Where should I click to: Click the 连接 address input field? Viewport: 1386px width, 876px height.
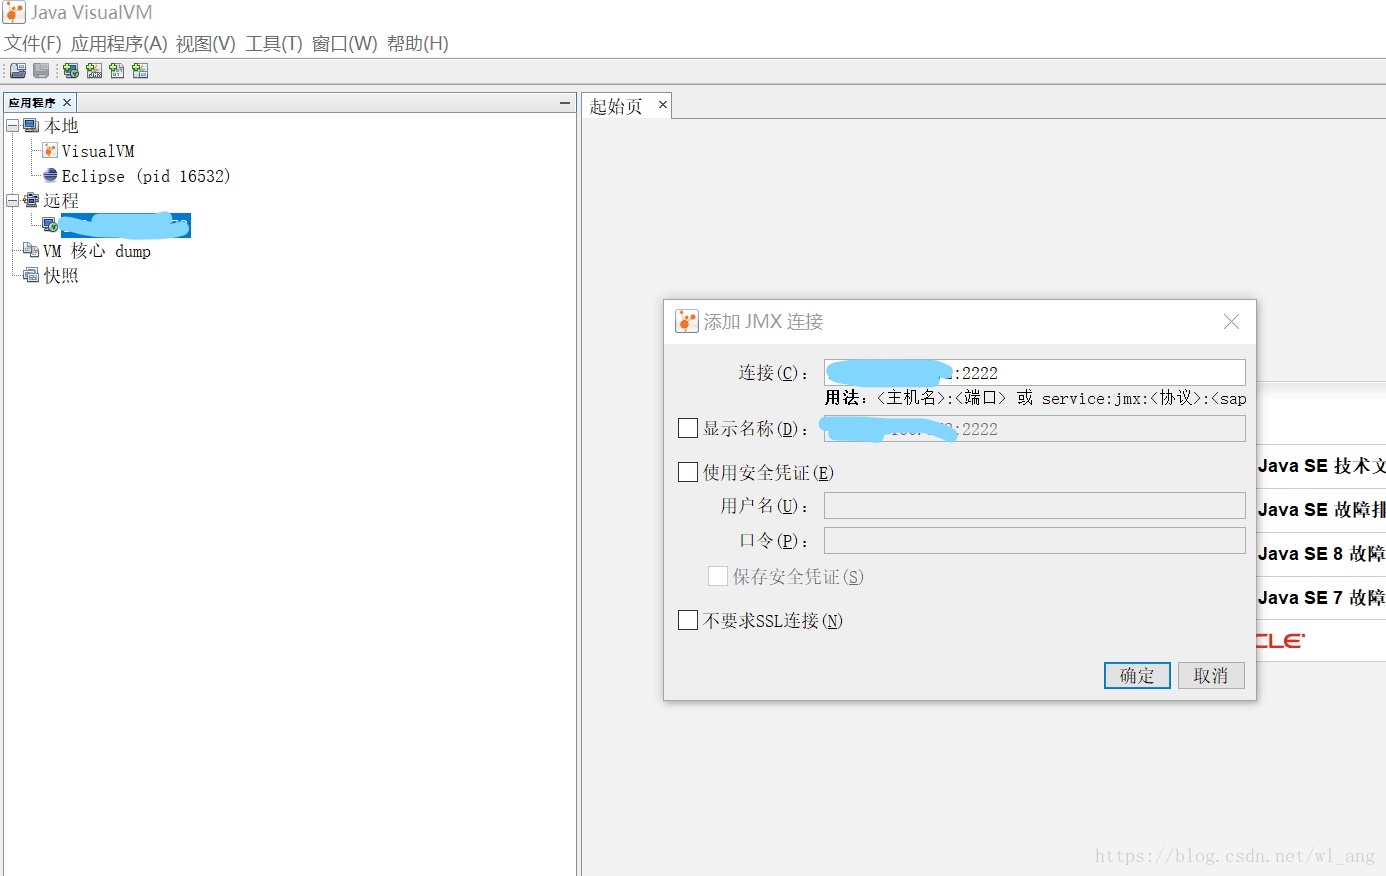tap(1035, 372)
